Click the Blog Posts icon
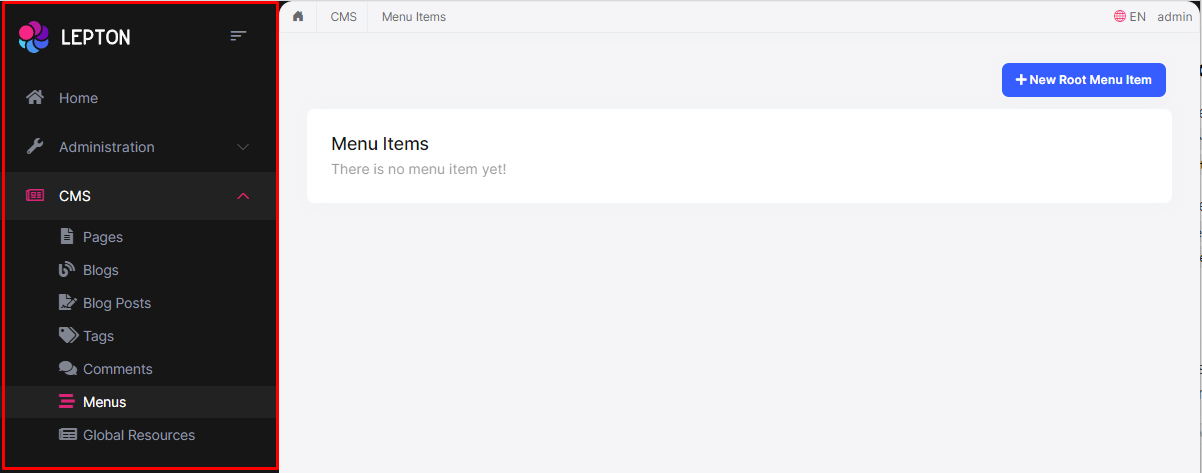Screen dimensions: 1202x473 (67, 303)
